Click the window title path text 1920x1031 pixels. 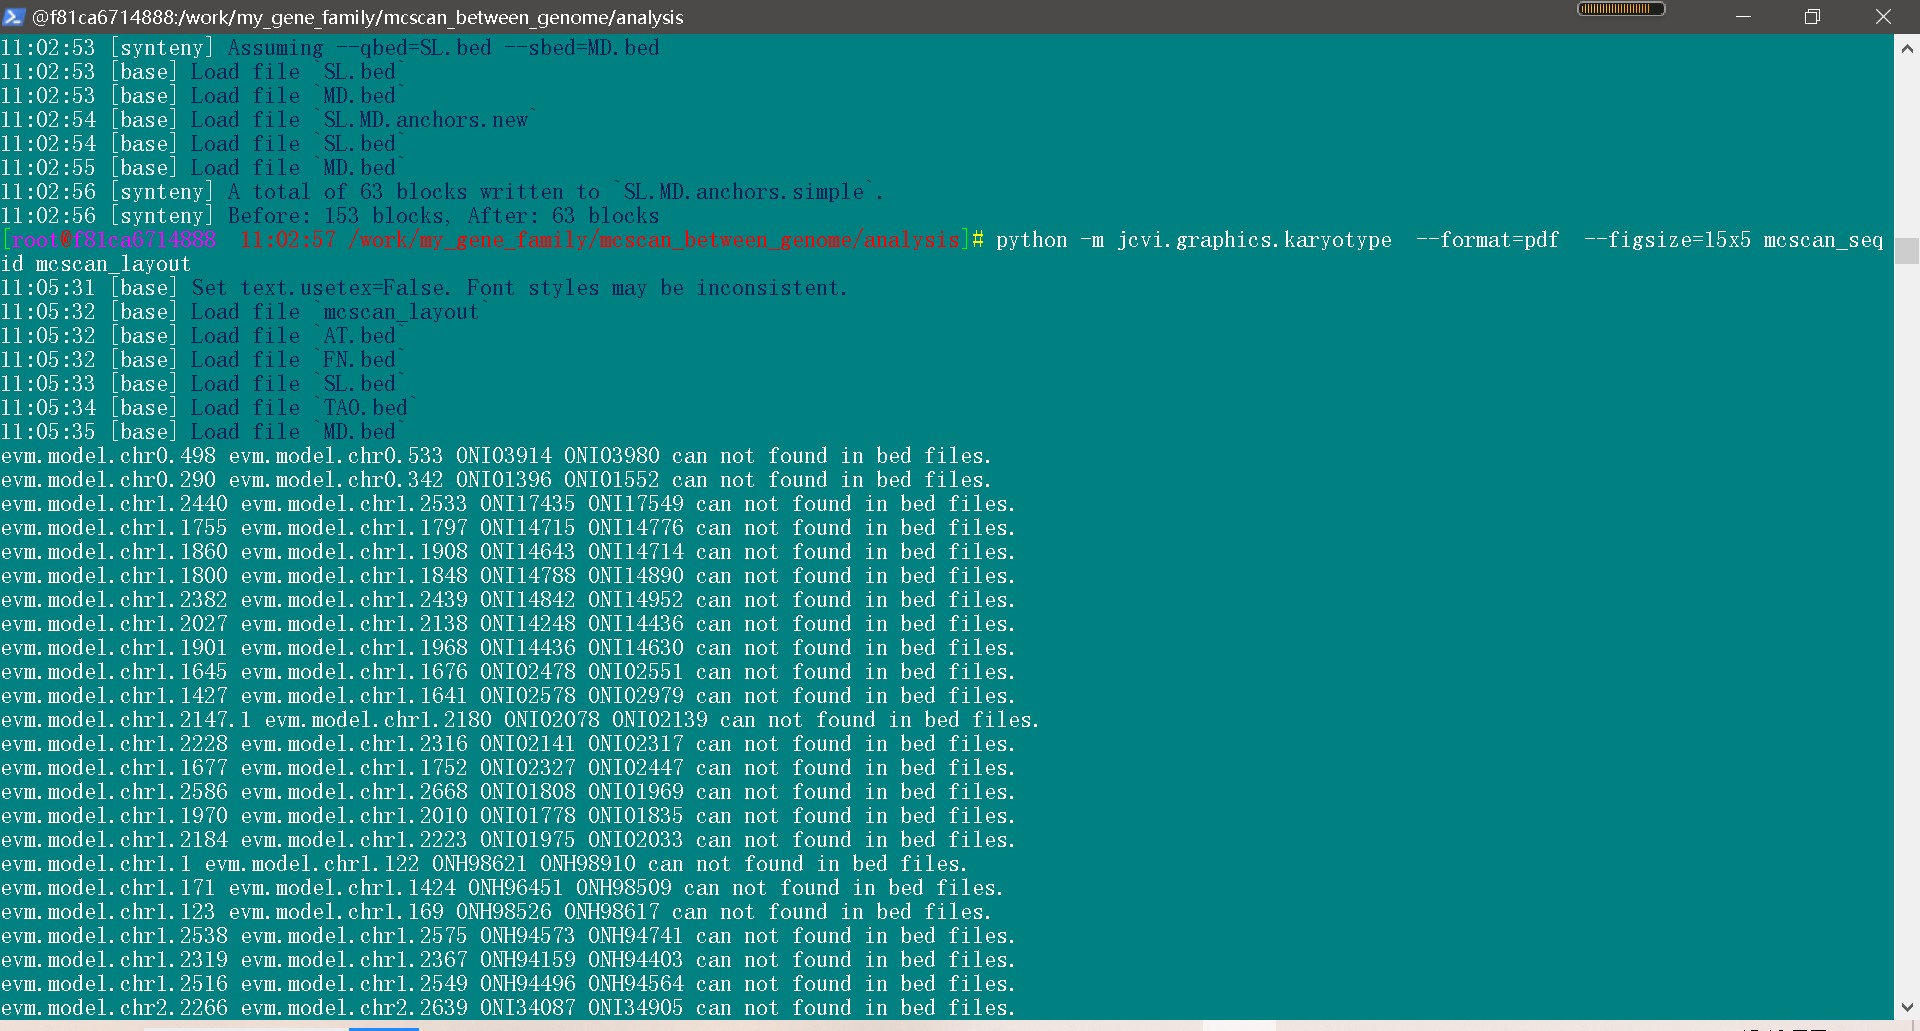point(358,17)
